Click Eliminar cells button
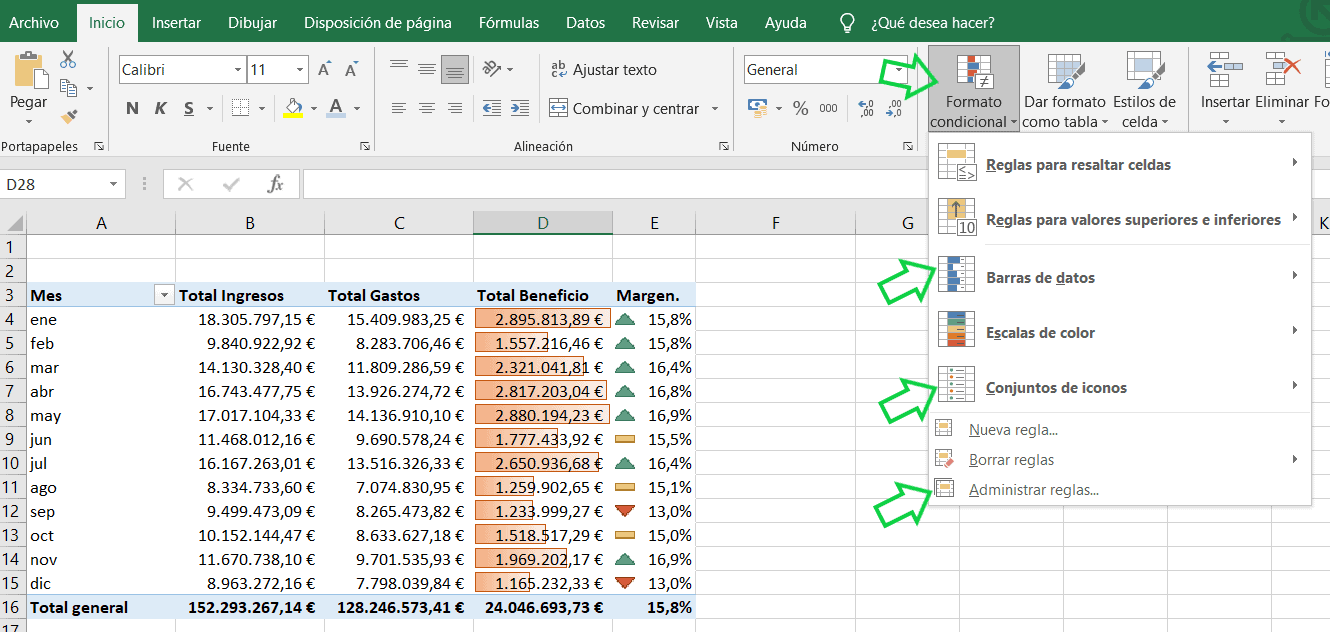 1281,90
